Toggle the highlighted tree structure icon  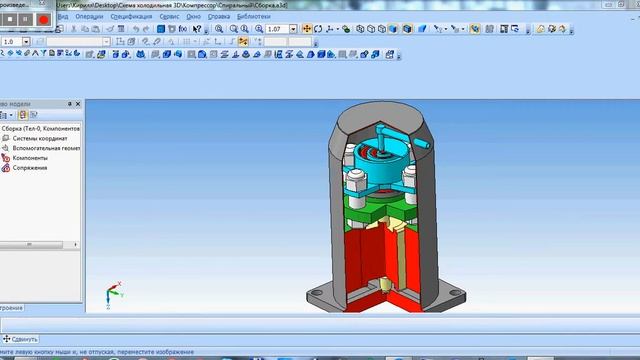pyautogui.click(x=23, y=115)
